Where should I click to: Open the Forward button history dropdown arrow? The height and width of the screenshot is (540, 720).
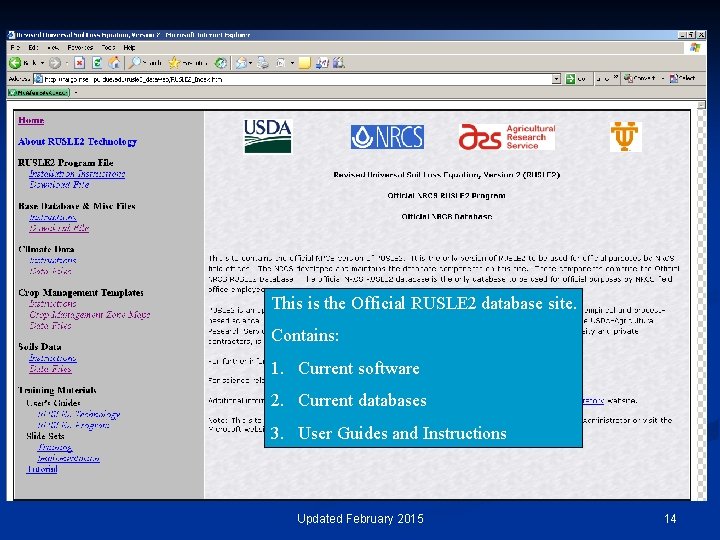click(x=67, y=63)
